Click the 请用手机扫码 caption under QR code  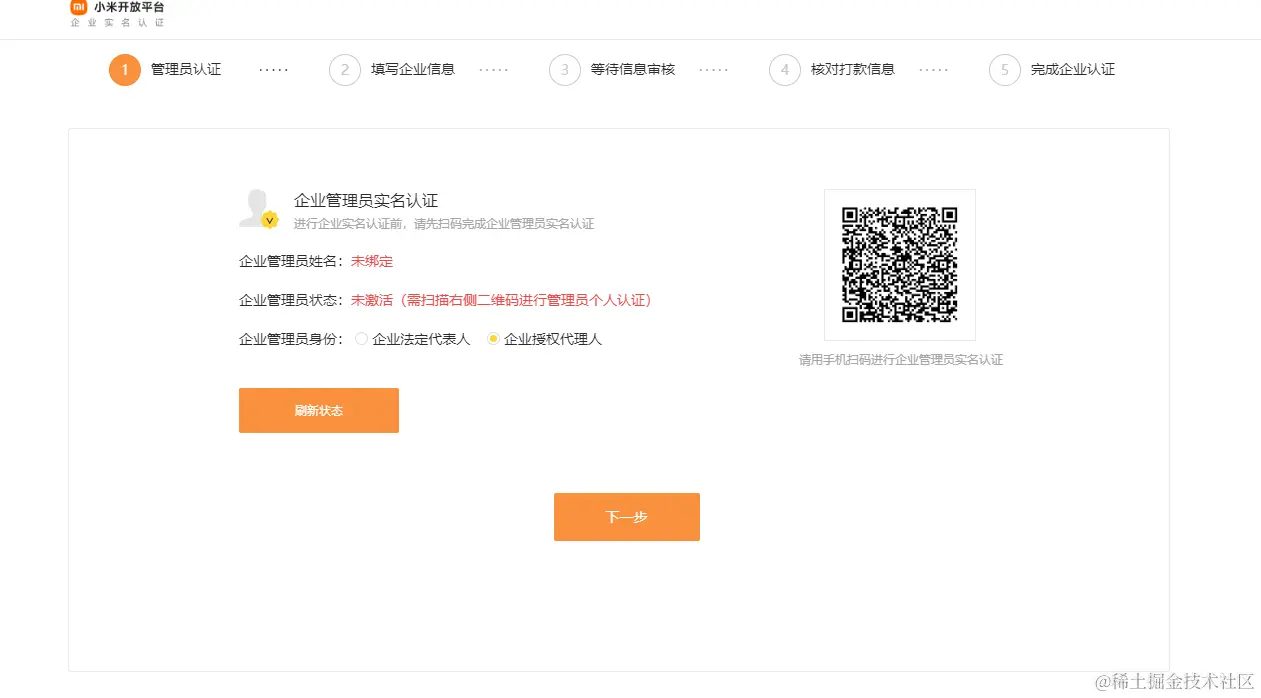pos(900,360)
